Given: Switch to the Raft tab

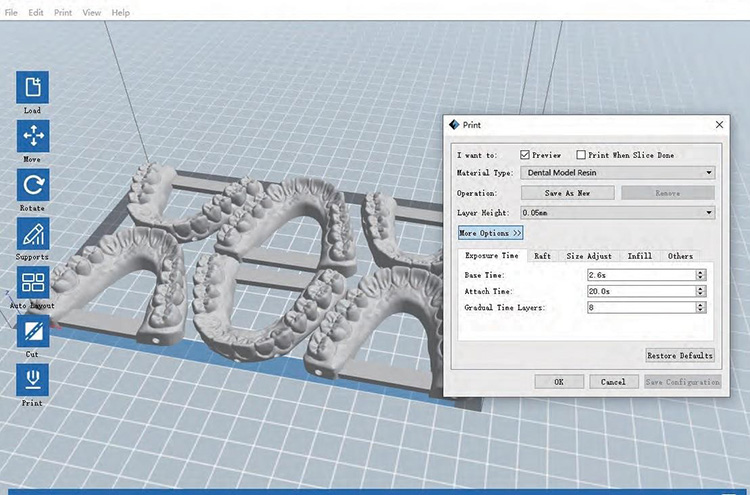Looking at the screenshot, I should [x=542, y=256].
